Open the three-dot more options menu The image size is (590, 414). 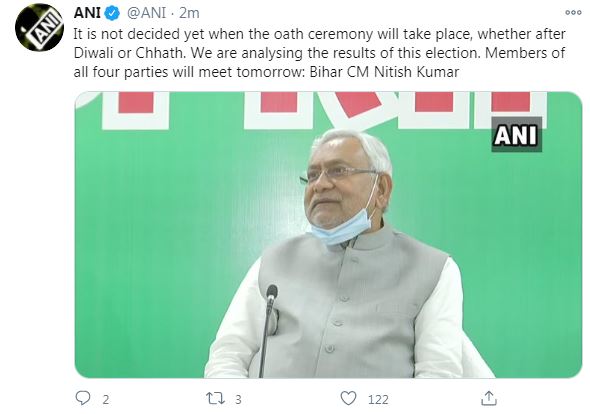573,13
